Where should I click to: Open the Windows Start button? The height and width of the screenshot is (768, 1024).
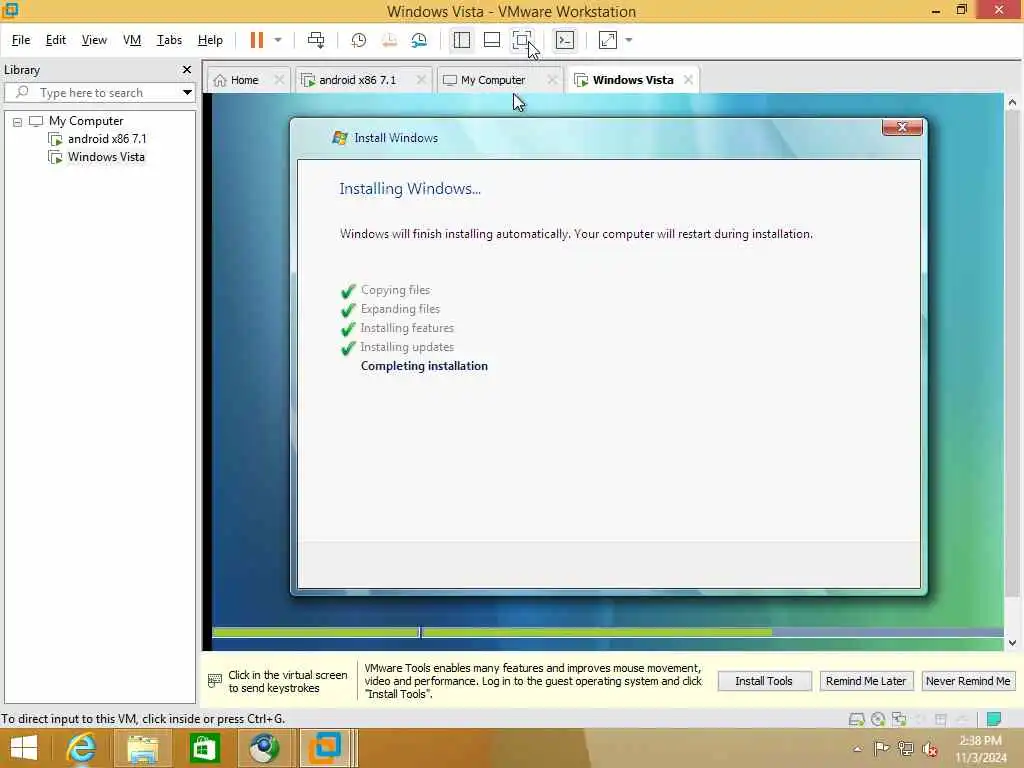(x=24, y=748)
